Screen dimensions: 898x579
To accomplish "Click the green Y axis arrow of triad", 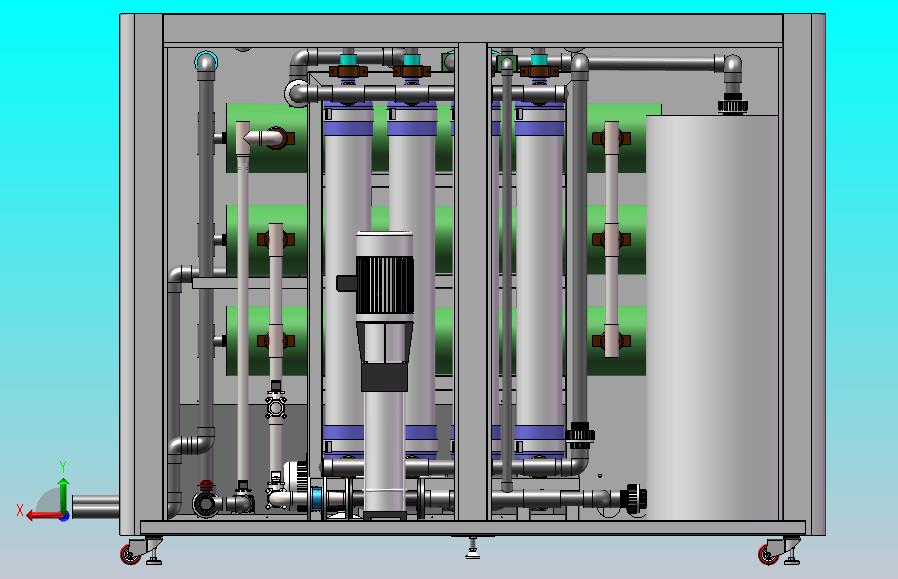I will click(x=64, y=496).
